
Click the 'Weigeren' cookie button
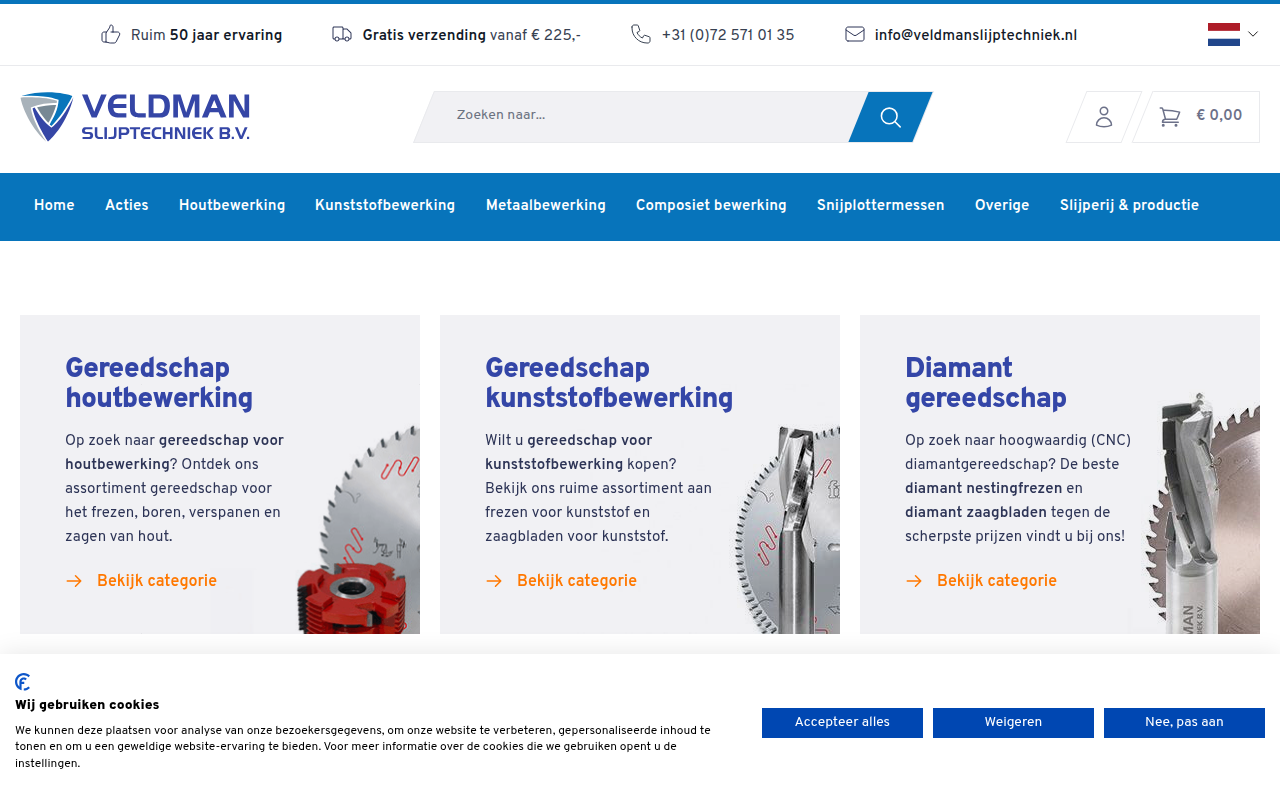(1013, 723)
